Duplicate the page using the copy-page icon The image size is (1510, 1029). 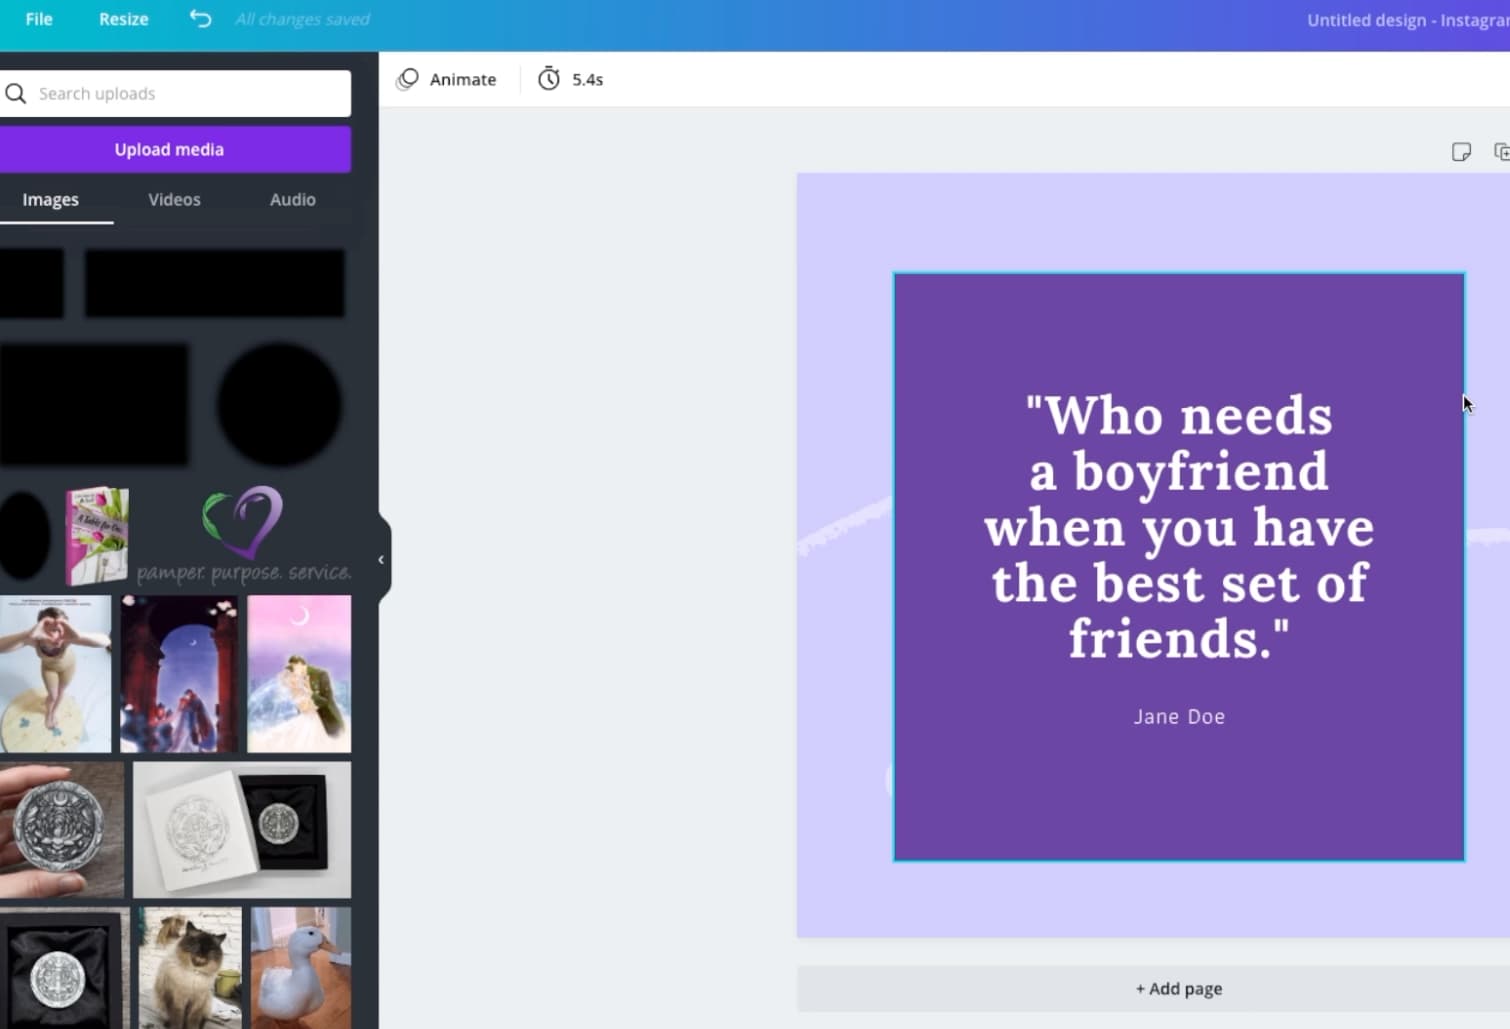tap(1503, 151)
